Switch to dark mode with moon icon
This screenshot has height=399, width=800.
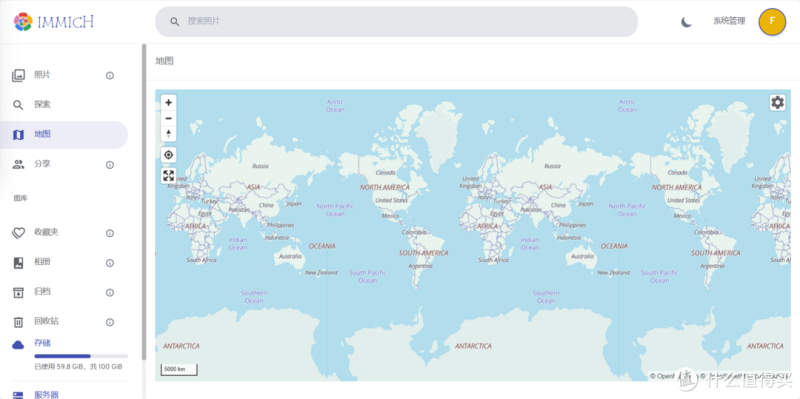(x=686, y=22)
